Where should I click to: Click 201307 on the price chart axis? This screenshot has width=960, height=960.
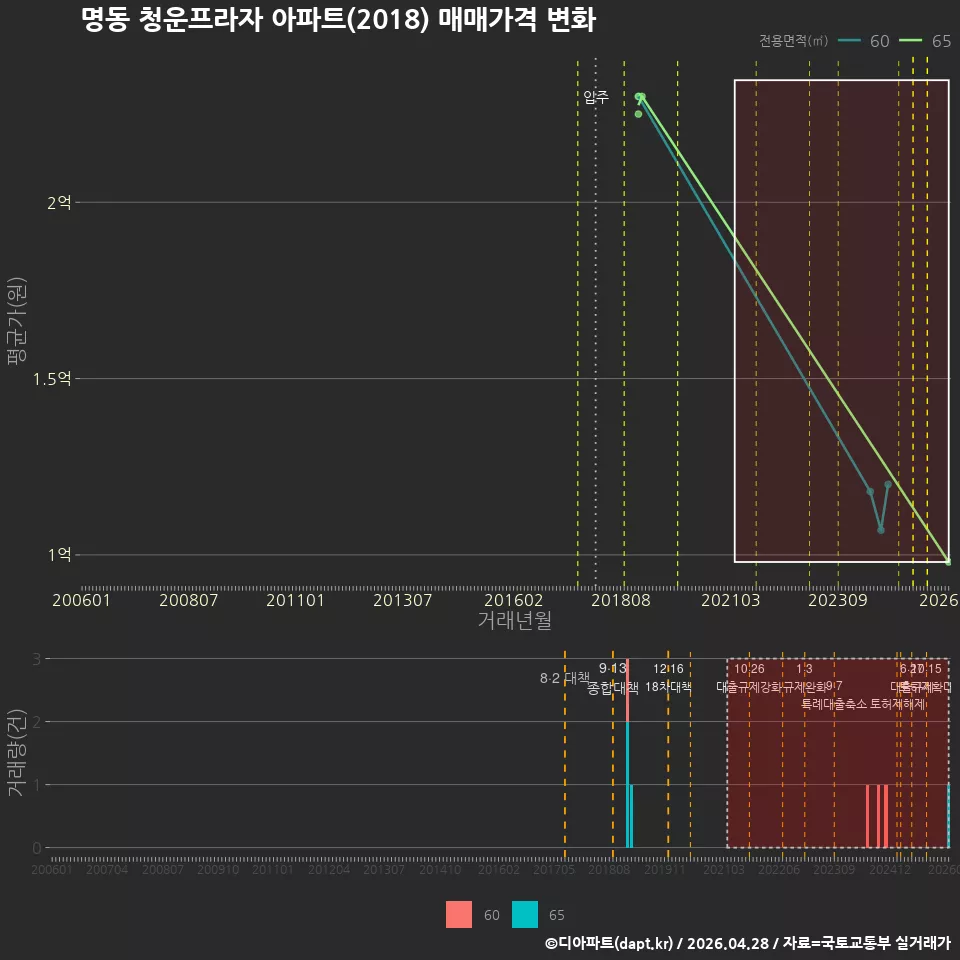click(x=402, y=600)
